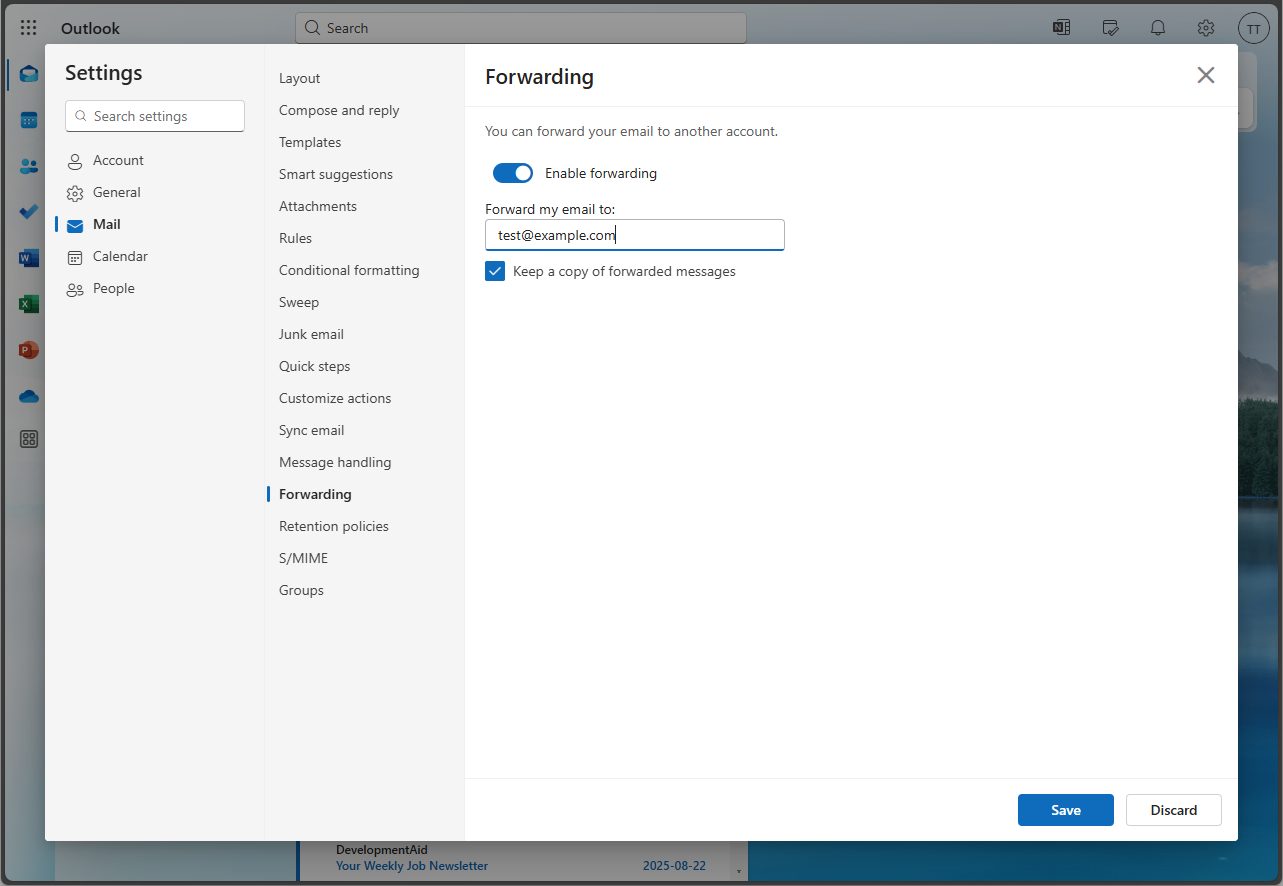Uncheck Keep a copy of forwarded messages
This screenshot has width=1283, height=886.
[x=495, y=271]
